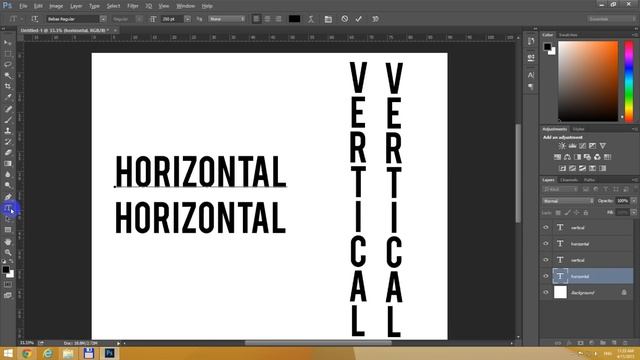Select the Zoom tool in toolbox

pyautogui.click(x=8, y=252)
